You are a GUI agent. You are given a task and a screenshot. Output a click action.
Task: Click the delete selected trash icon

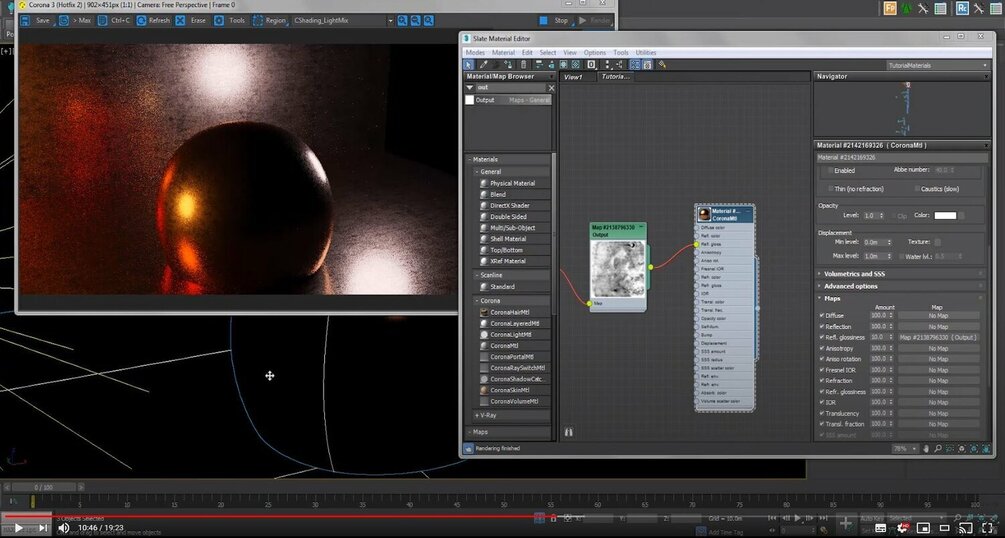pyautogui.click(x=524, y=65)
